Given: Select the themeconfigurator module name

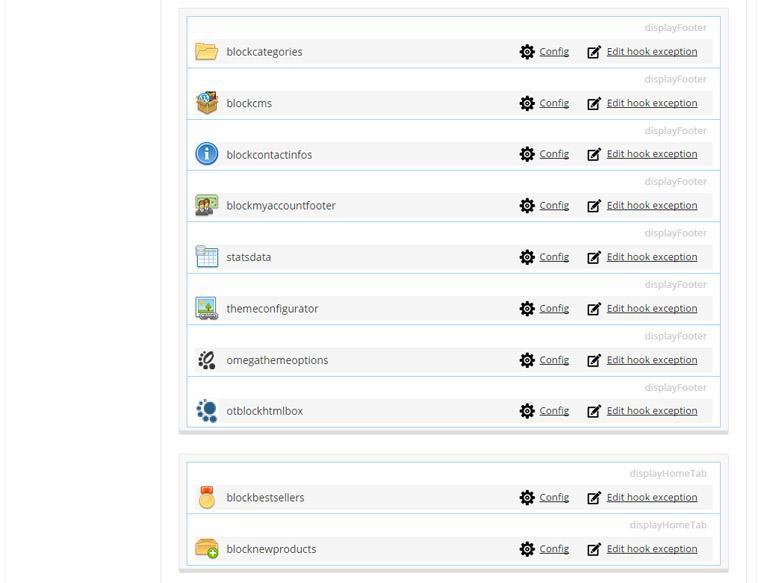Looking at the screenshot, I should [x=272, y=309].
